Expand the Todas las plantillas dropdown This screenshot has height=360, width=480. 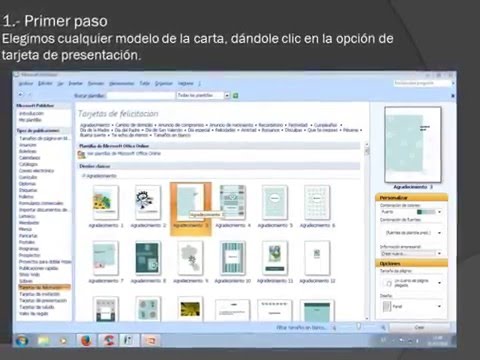[x=227, y=96]
